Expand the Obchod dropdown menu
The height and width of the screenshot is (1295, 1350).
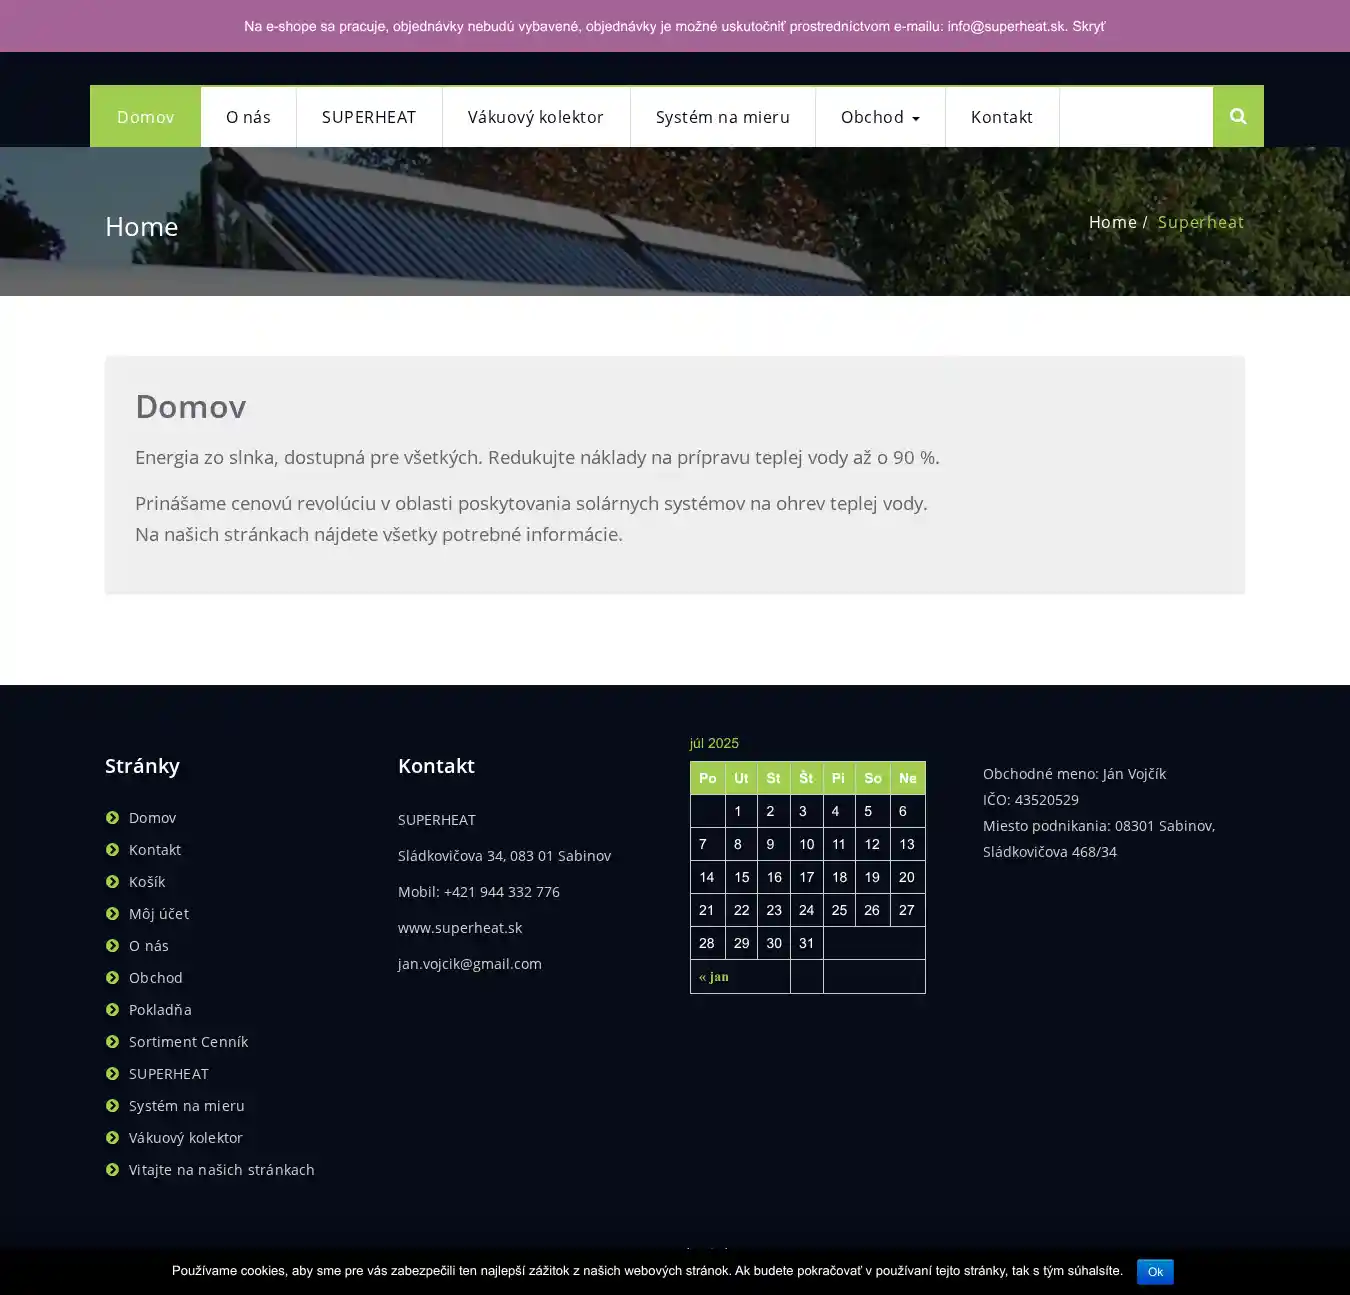tap(880, 117)
